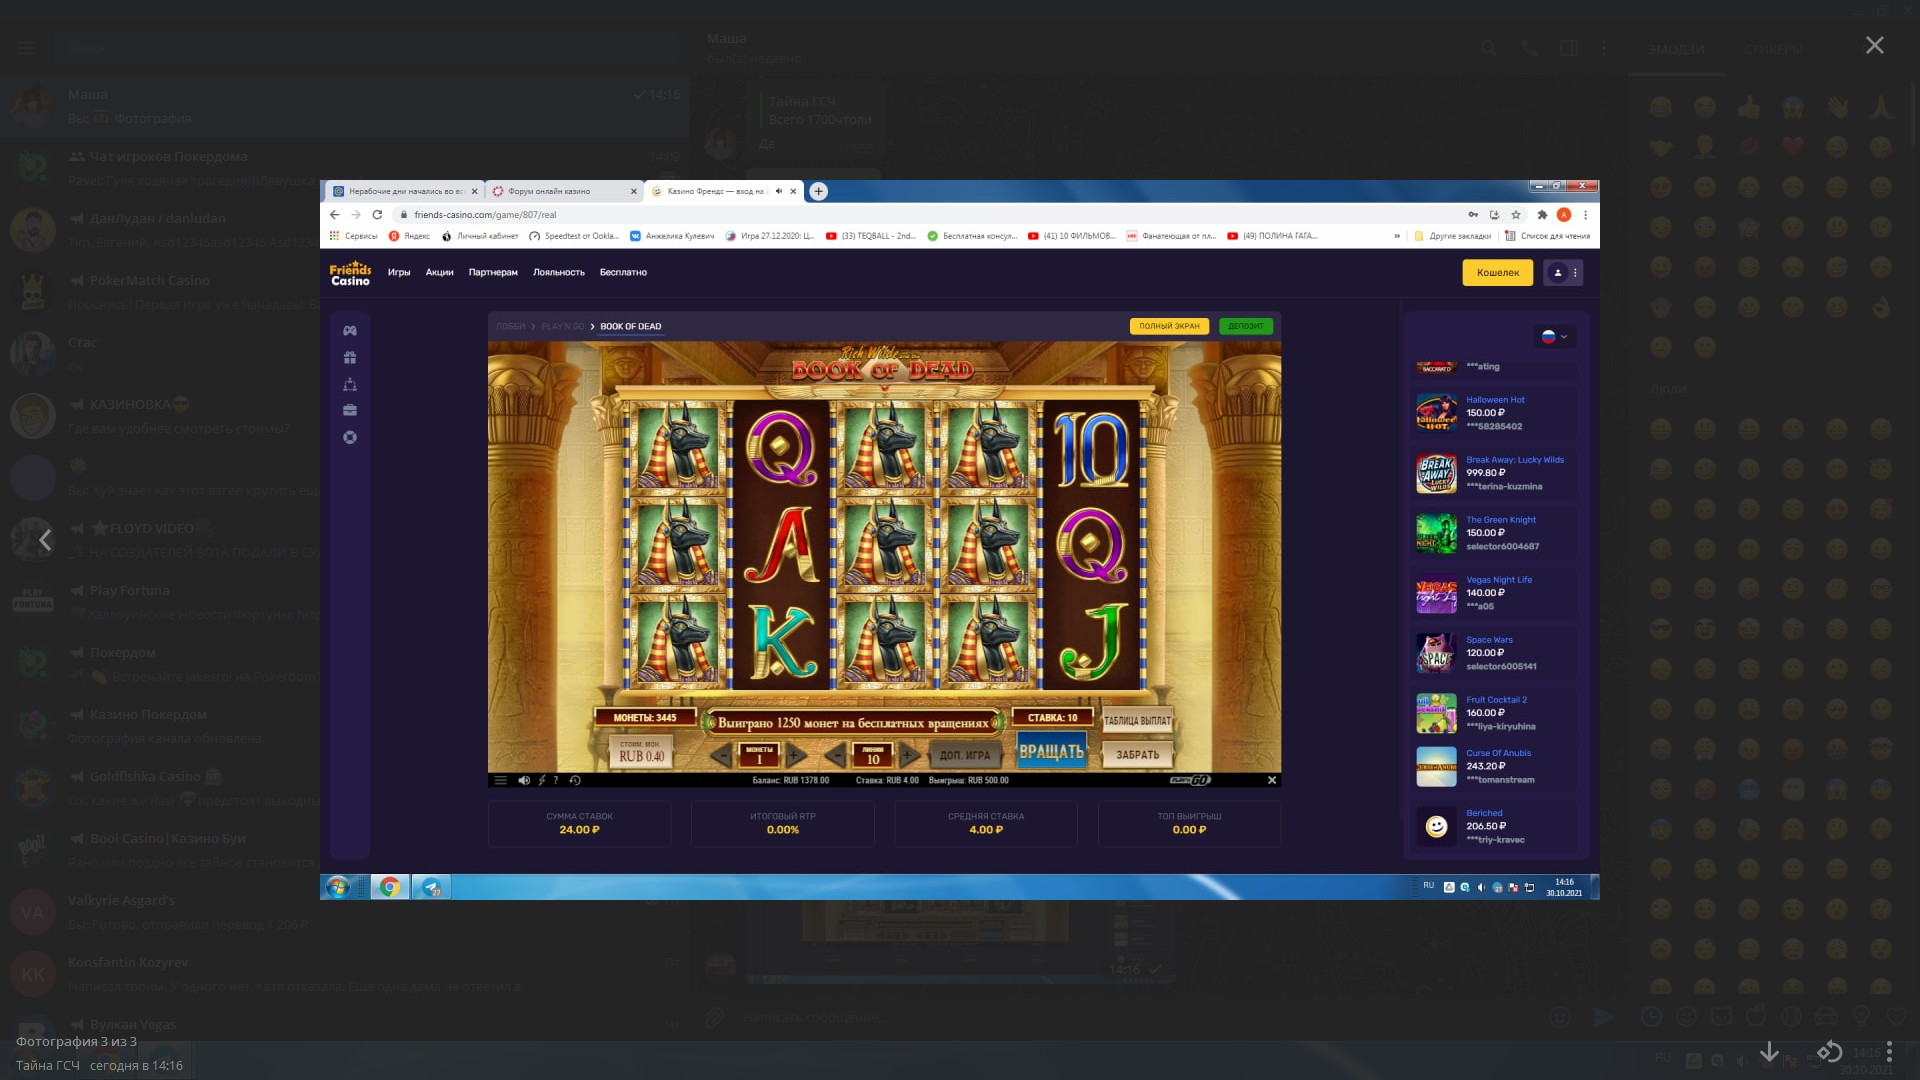1920x1080 pixels.
Task: Open the profile account dropdown
Action: coord(1562,272)
